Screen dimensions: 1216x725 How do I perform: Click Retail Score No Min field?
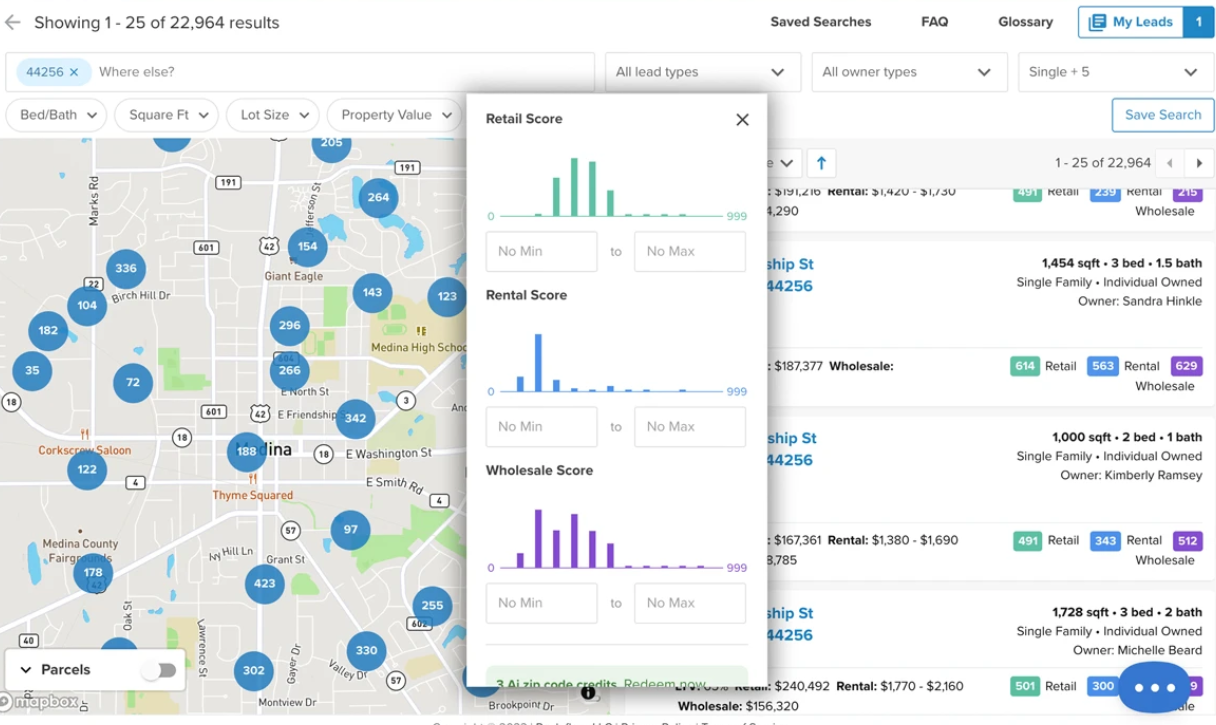541,252
